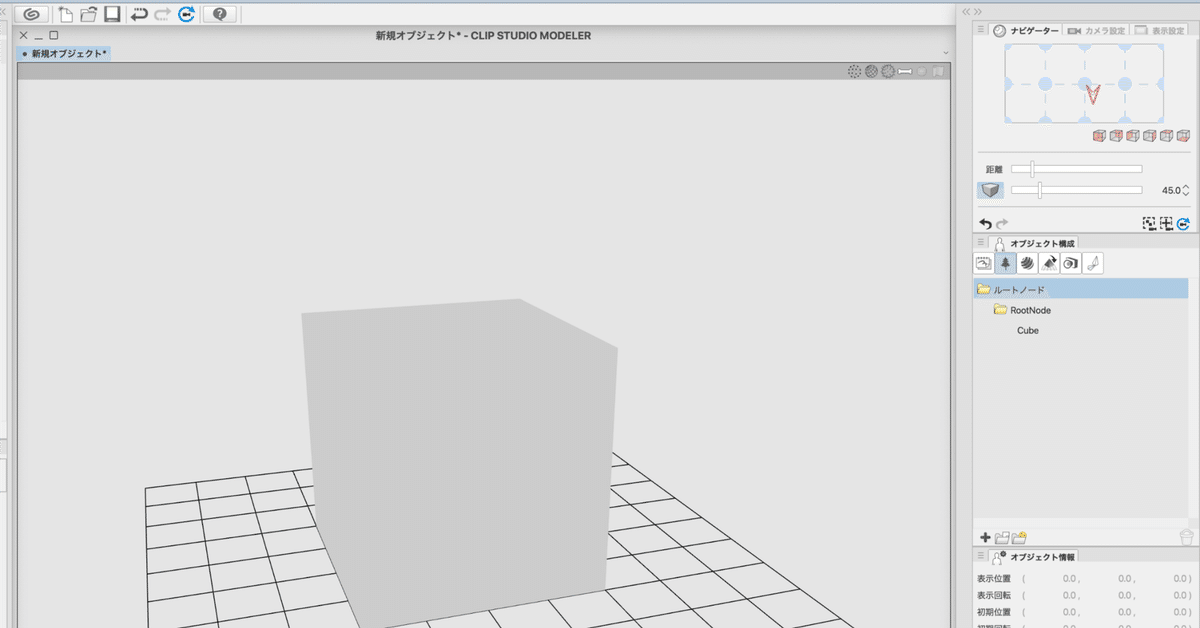Click the fourth cube view preset icon
The height and width of the screenshot is (628, 1200).
coord(1150,136)
